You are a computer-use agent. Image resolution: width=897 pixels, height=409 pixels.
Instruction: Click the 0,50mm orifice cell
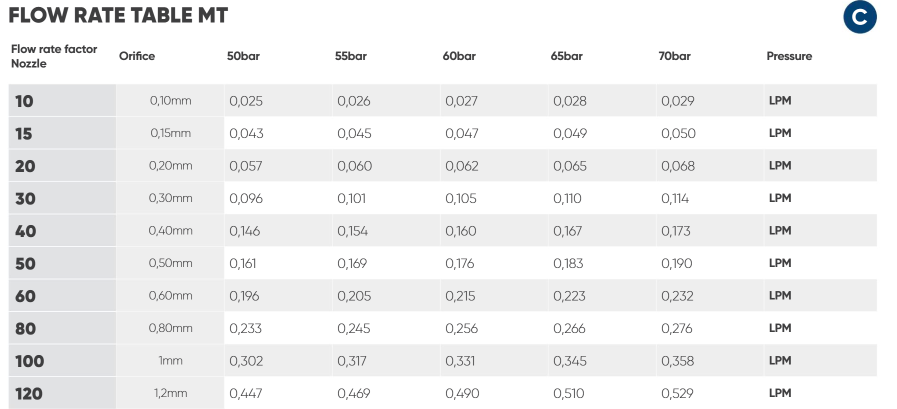point(170,263)
